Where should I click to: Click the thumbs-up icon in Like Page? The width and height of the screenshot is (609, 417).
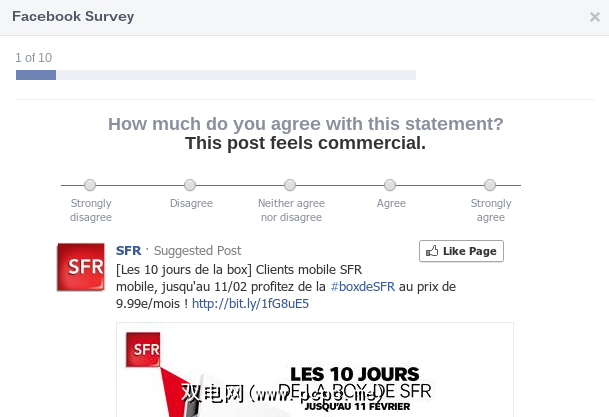[433, 251]
